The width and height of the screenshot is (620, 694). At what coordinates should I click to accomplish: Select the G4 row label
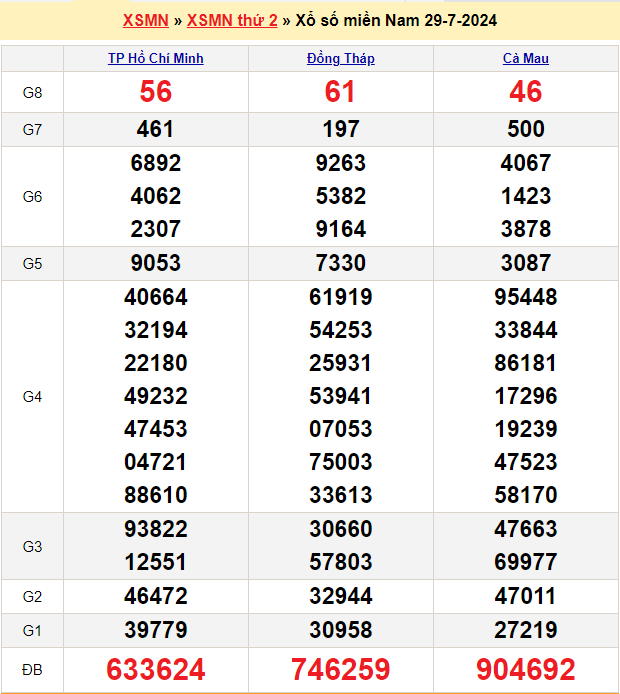32,396
